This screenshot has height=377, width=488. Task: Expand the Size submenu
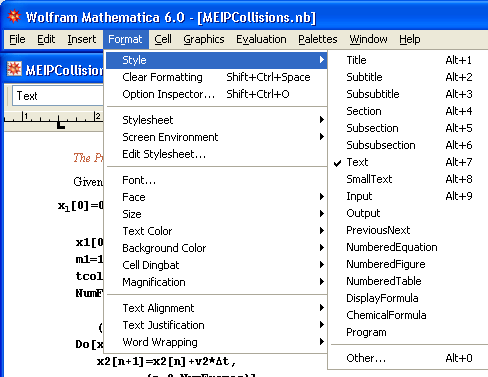216,214
